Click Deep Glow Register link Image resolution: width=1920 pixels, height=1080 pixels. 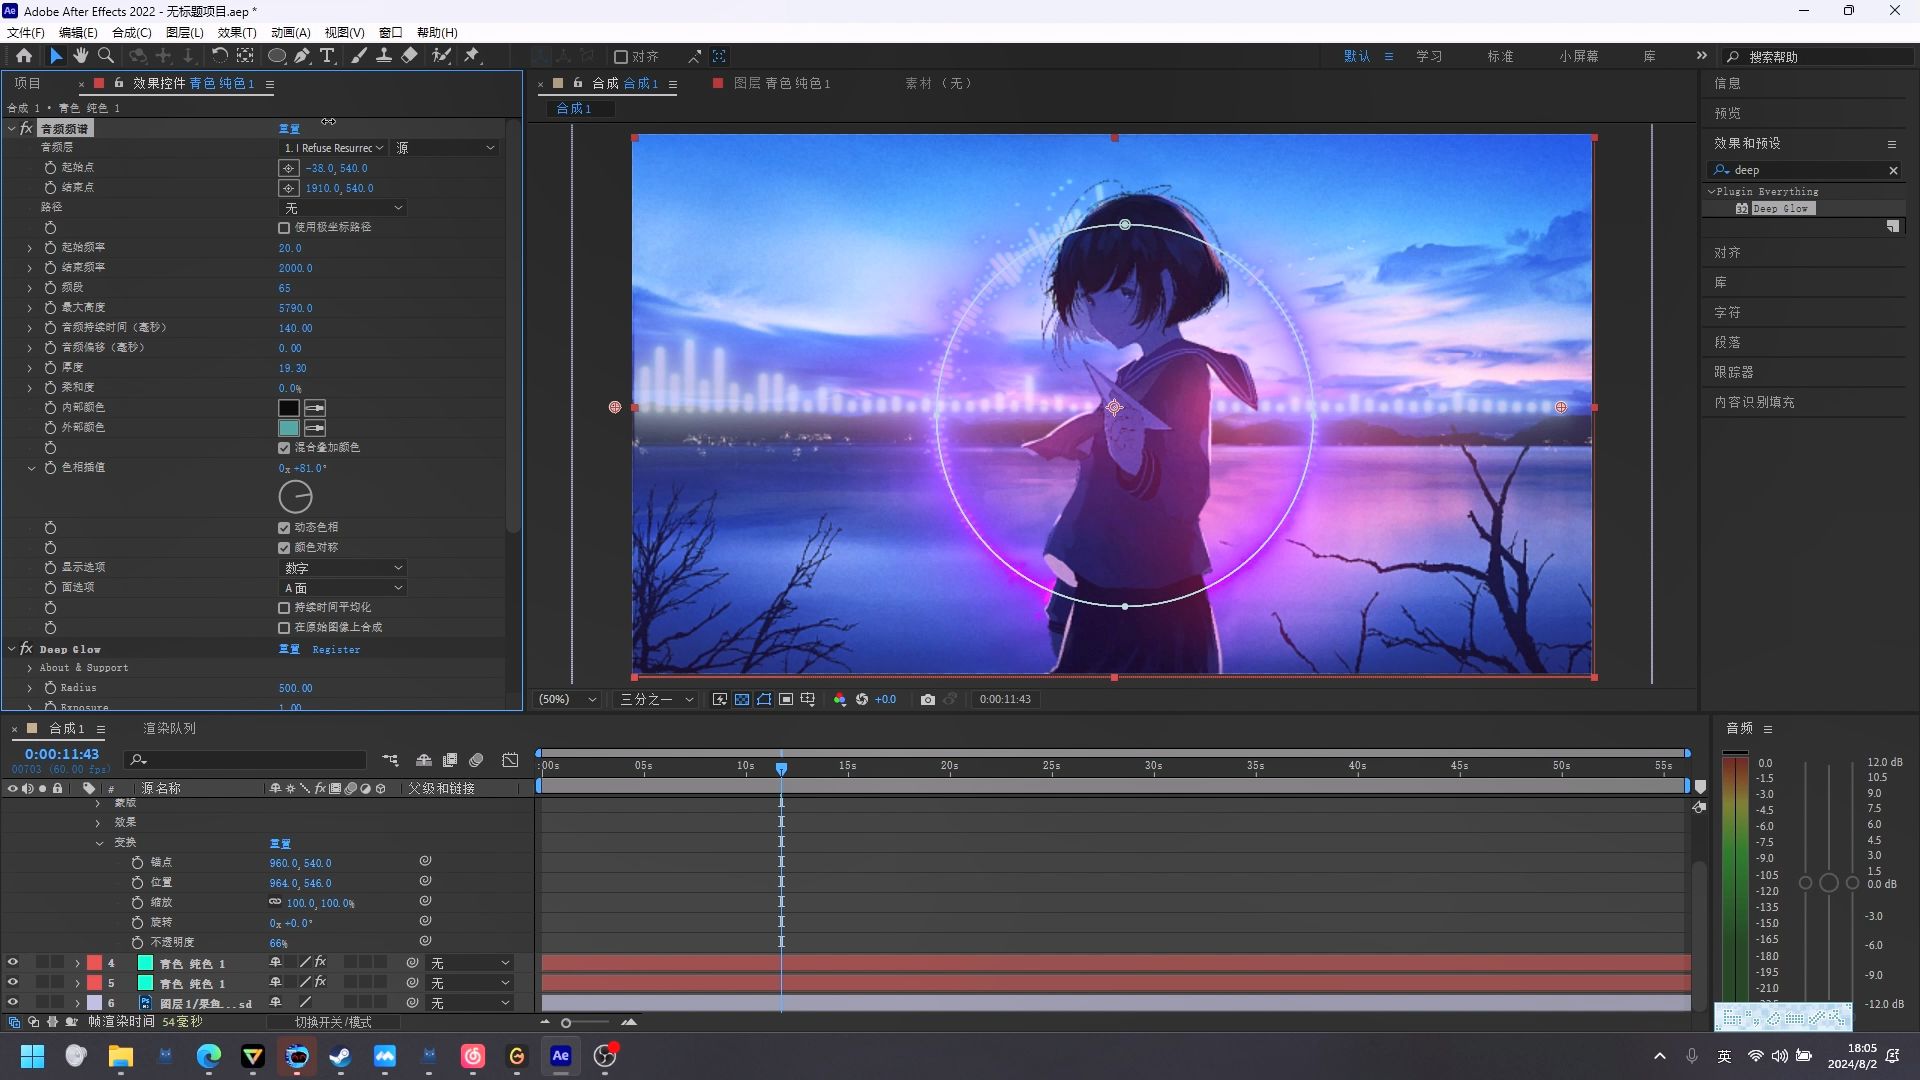tap(336, 650)
